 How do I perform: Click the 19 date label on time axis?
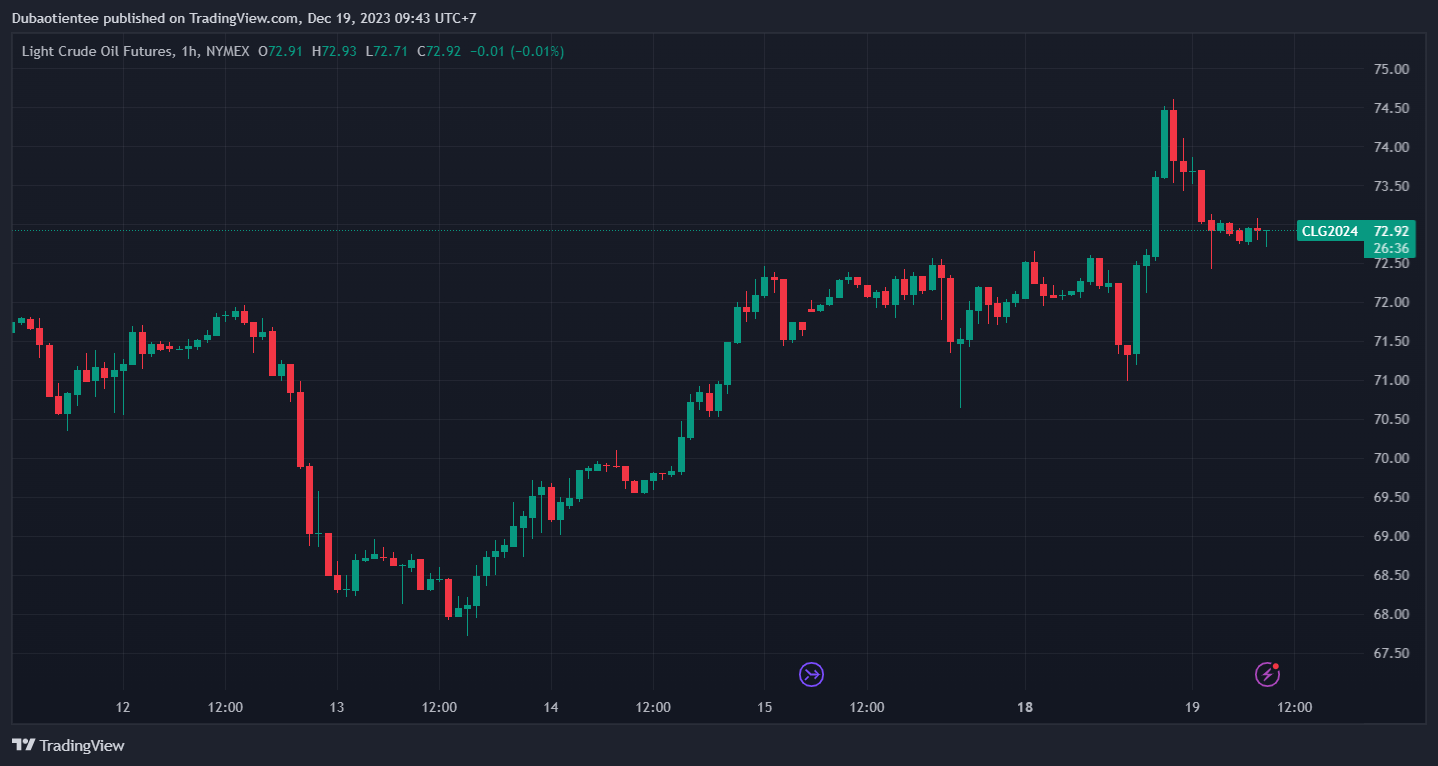pyautogui.click(x=1192, y=707)
